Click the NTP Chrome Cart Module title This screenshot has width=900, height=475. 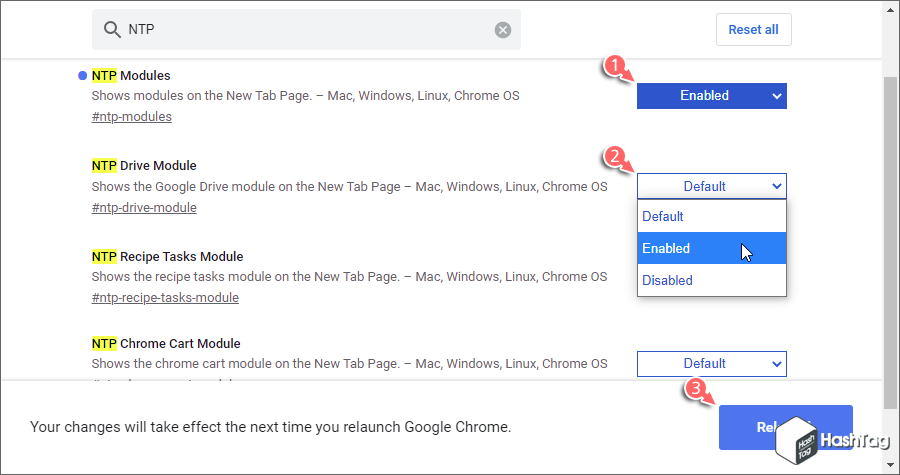pyautogui.click(x=166, y=344)
